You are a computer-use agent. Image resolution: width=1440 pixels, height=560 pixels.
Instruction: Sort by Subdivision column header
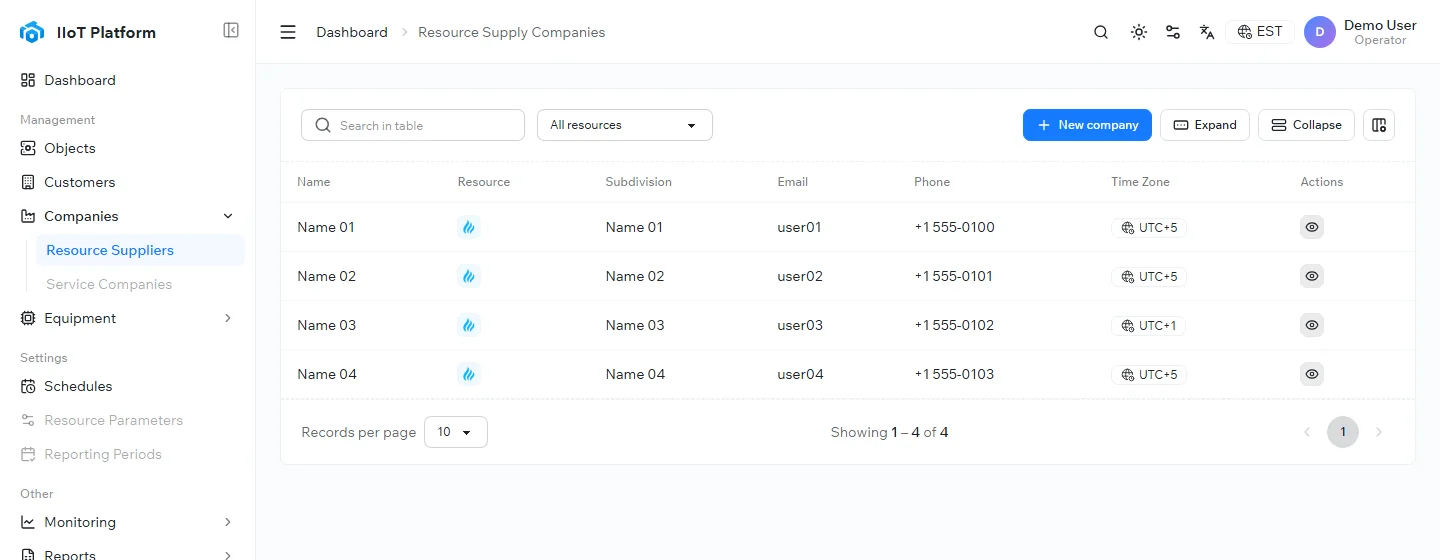click(639, 182)
